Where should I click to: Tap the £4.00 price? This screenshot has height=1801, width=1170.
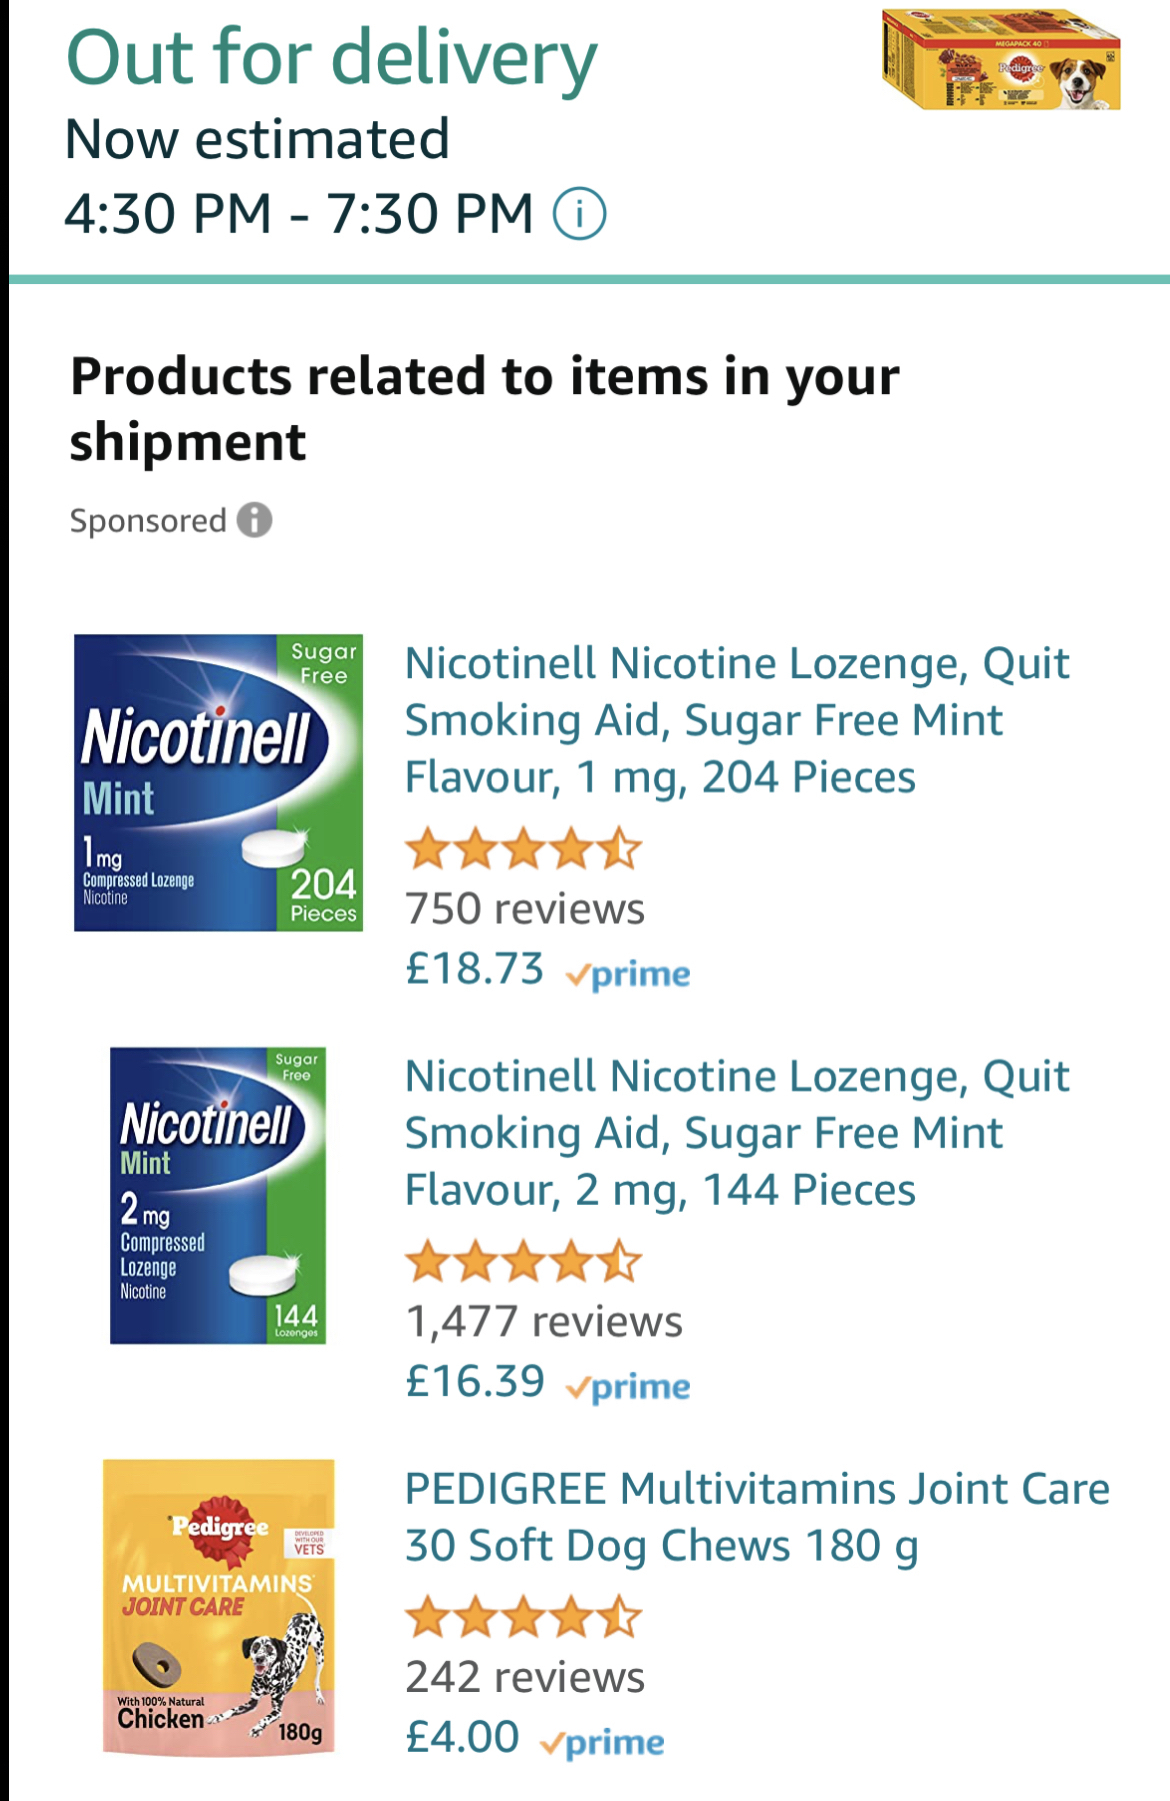coord(462,1737)
